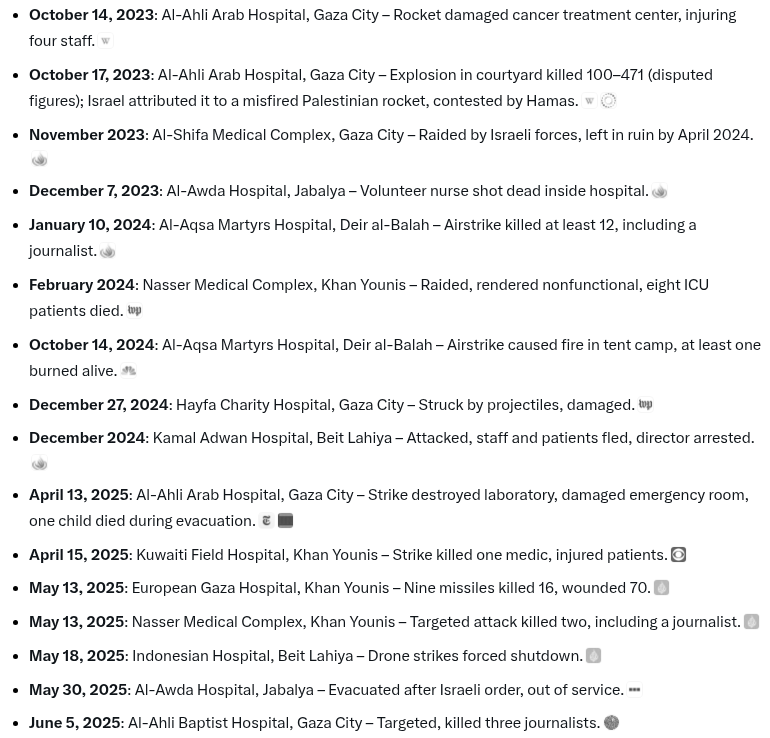Open the source icon after "including a journalist" in January 2024
Viewport: 770px width, 738px height.
pyautogui.click(x=108, y=252)
